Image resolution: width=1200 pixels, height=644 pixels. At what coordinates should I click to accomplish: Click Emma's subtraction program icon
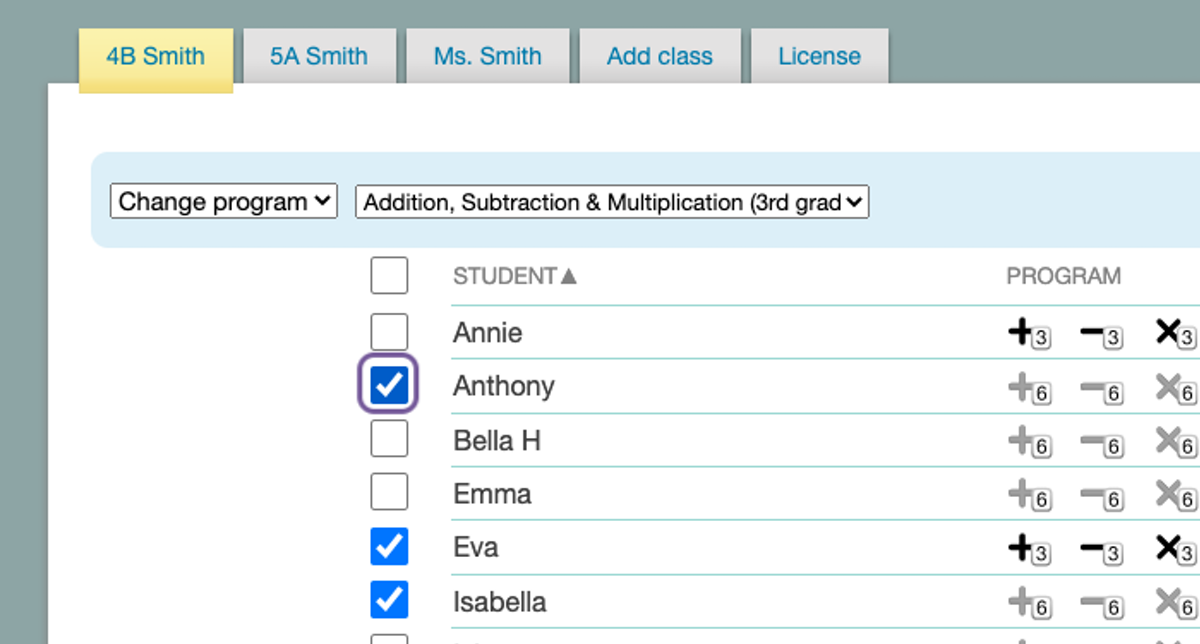(x=1100, y=495)
